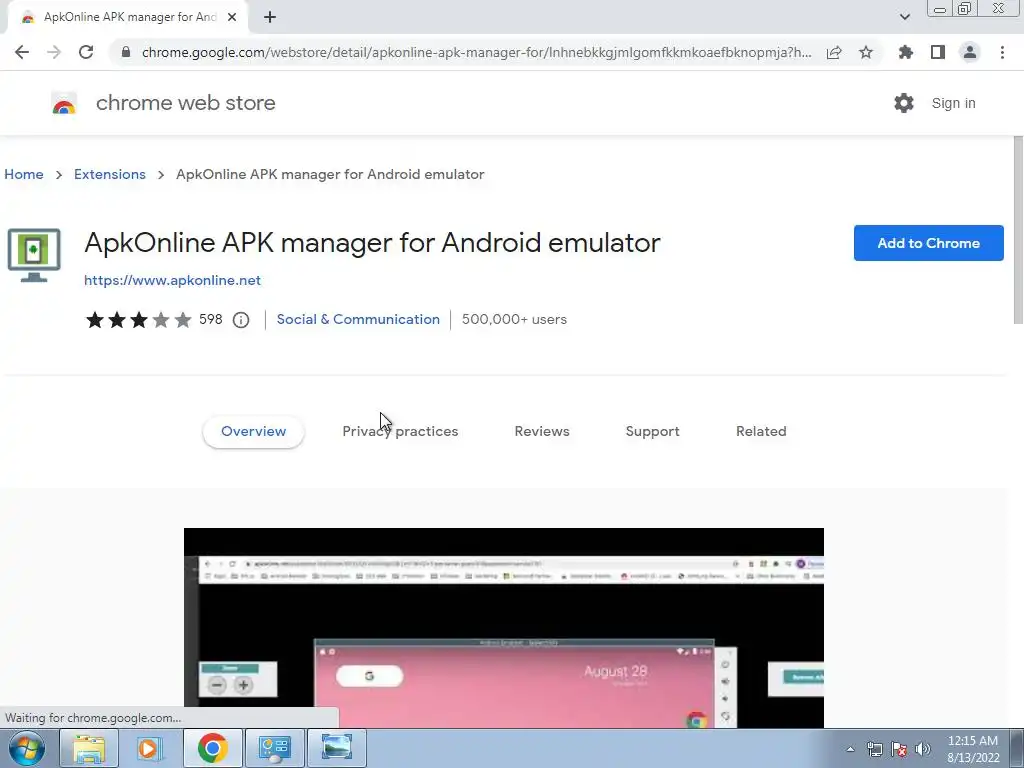Click the 500,000+ users text
This screenshot has width=1024, height=768.
[514, 319]
